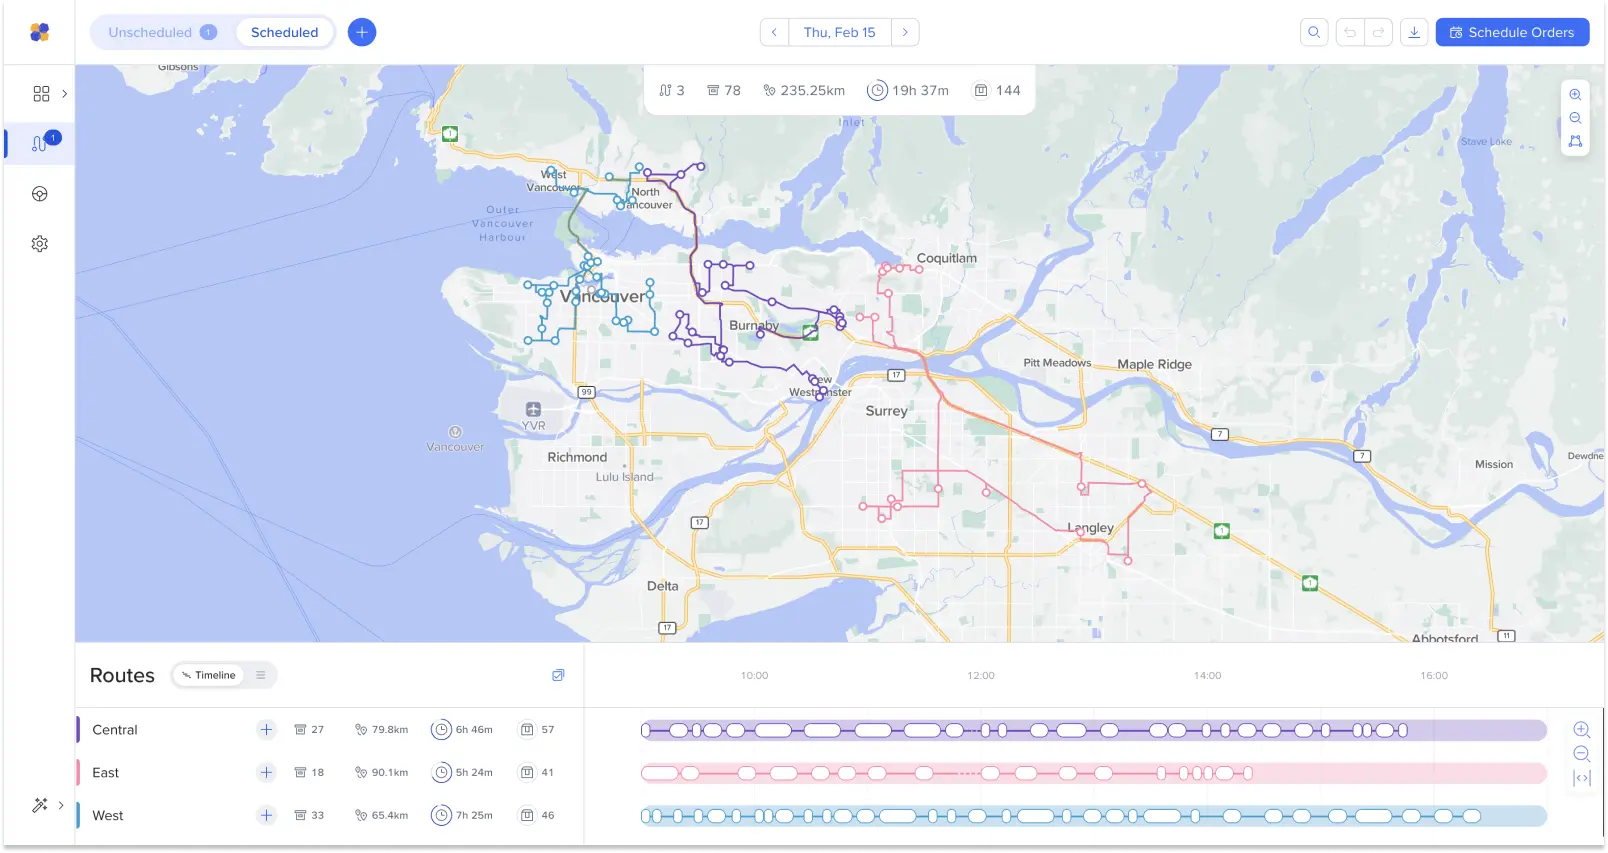
Task: Zoom in on the timeline
Action: click(x=1582, y=730)
